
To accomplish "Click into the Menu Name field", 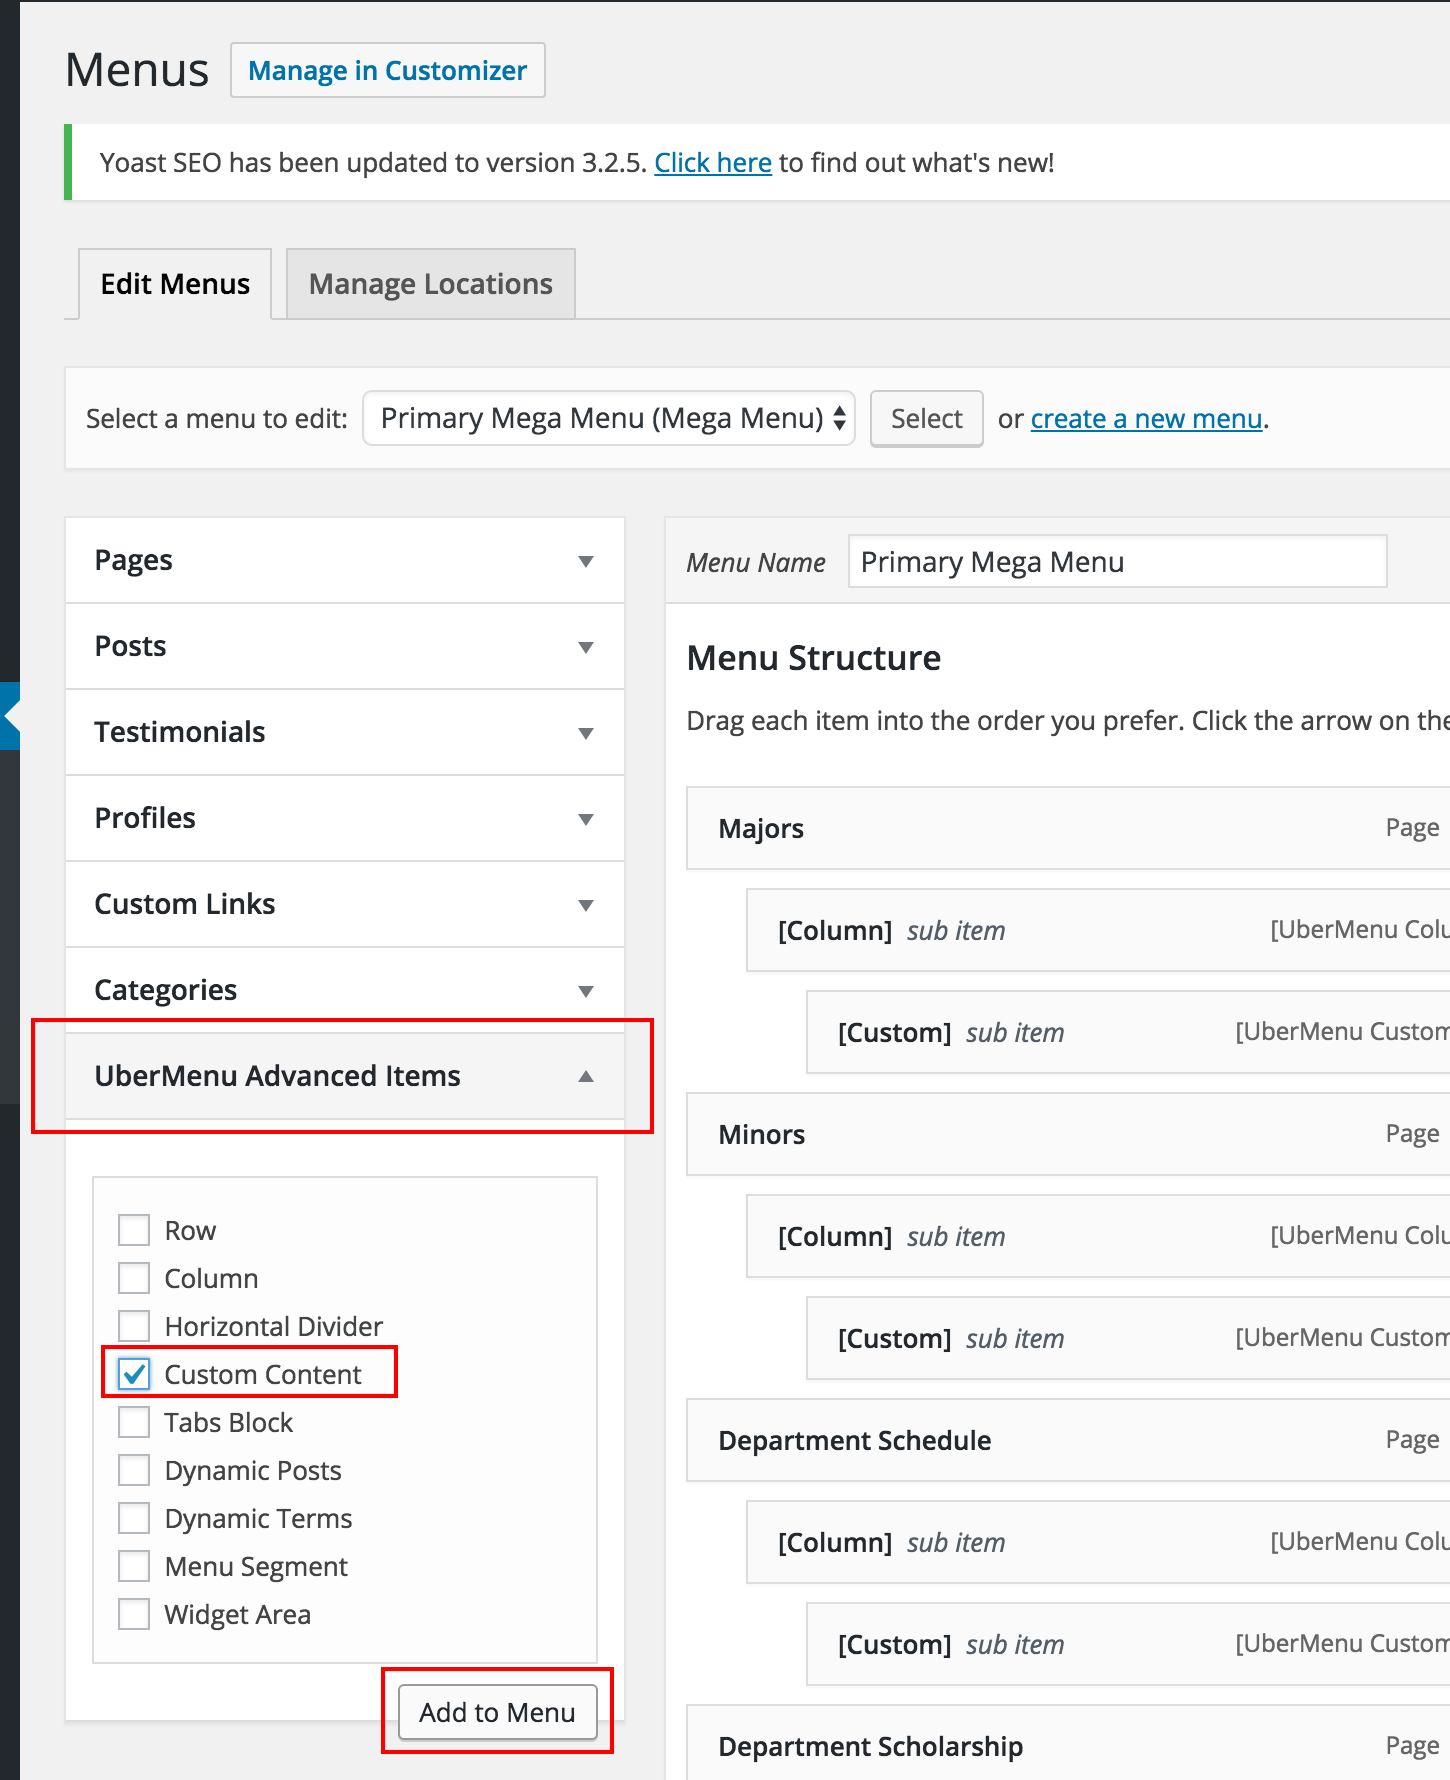I will [x=1116, y=562].
